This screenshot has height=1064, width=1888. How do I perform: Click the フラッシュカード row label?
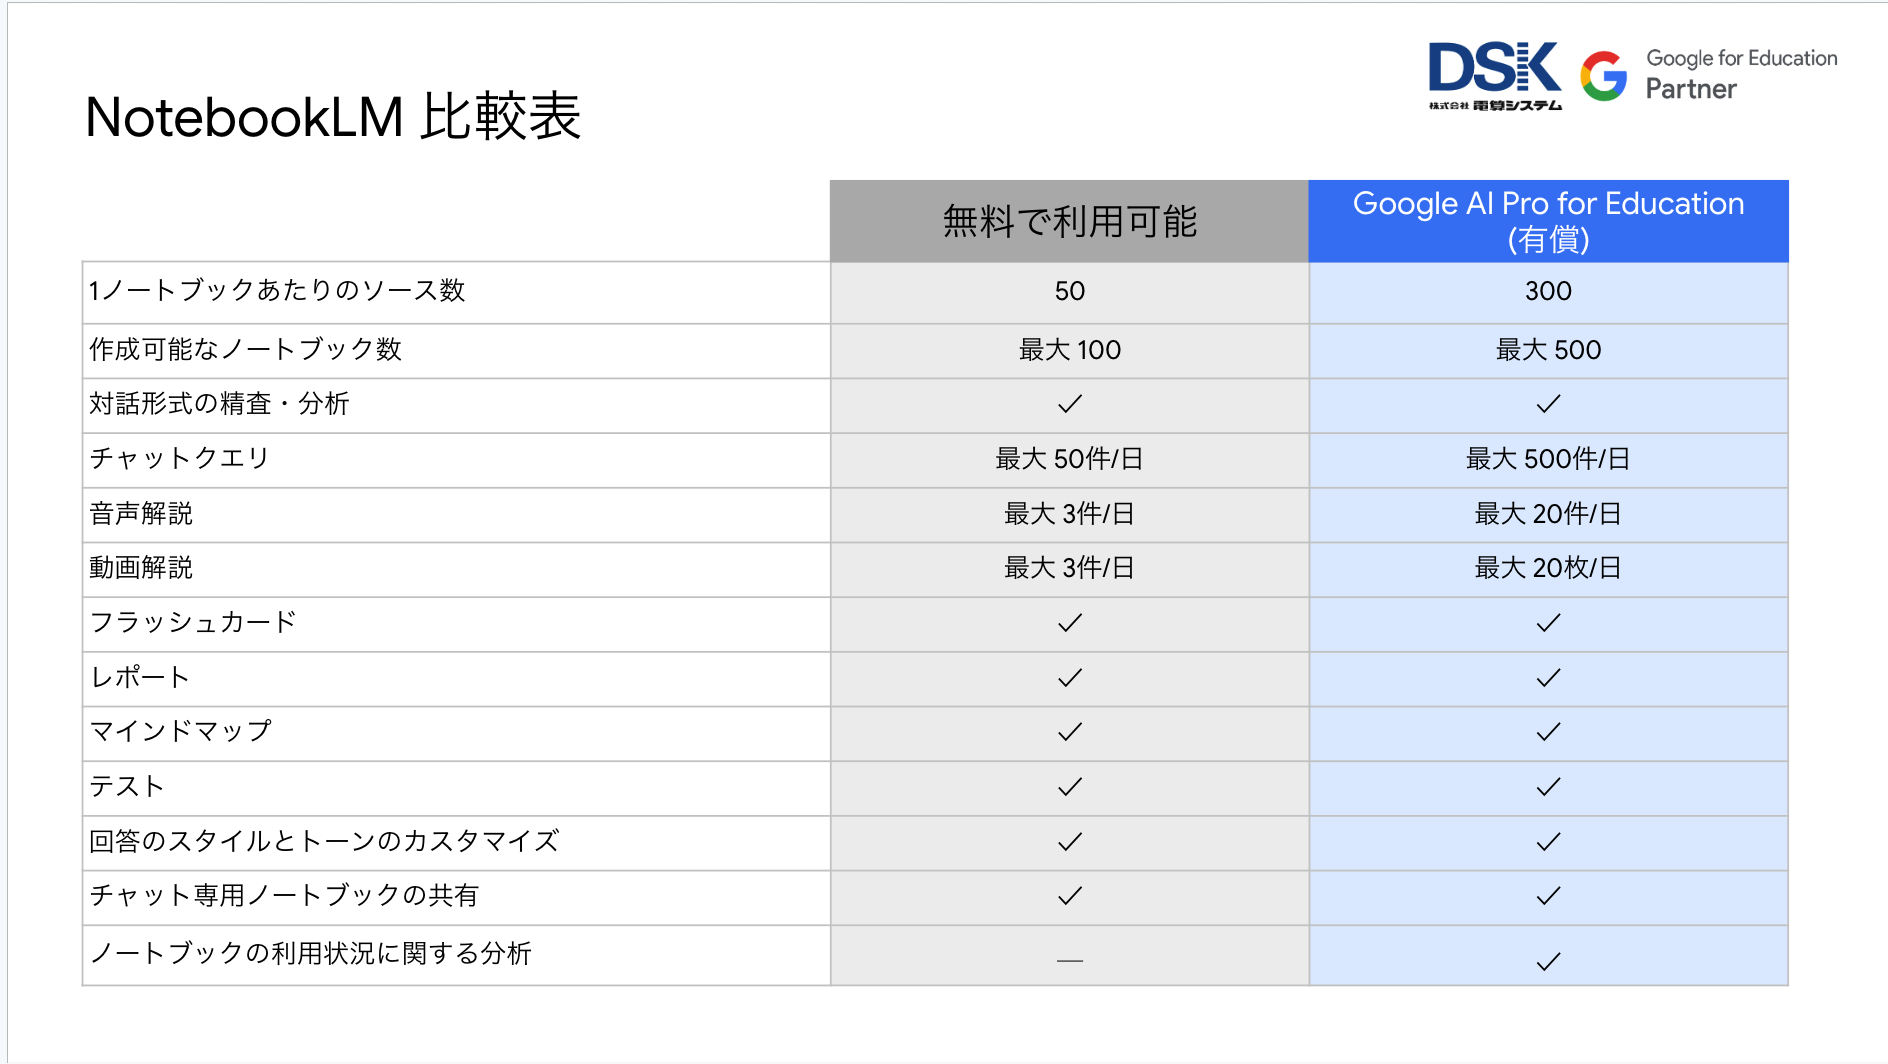click(x=193, y=622)
